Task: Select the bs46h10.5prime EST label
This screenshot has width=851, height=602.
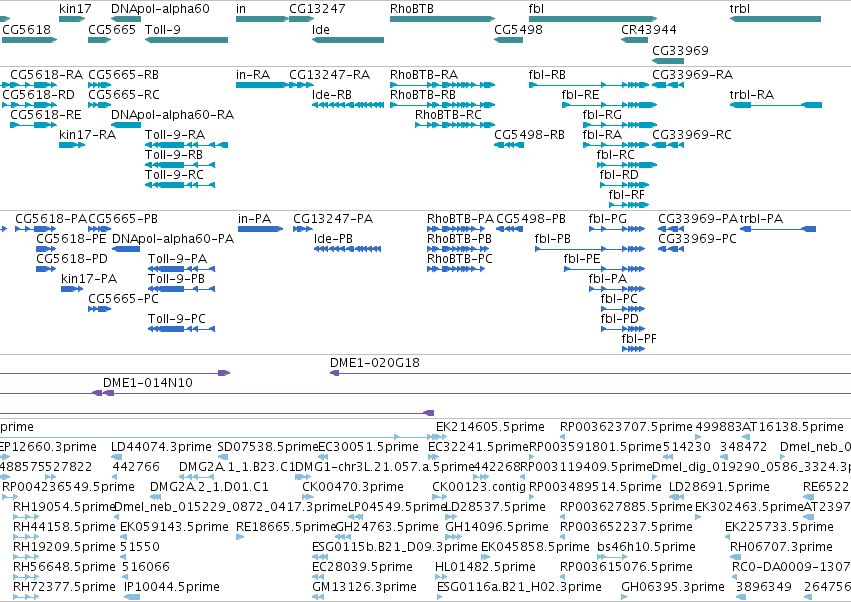Action: [646, 547]
